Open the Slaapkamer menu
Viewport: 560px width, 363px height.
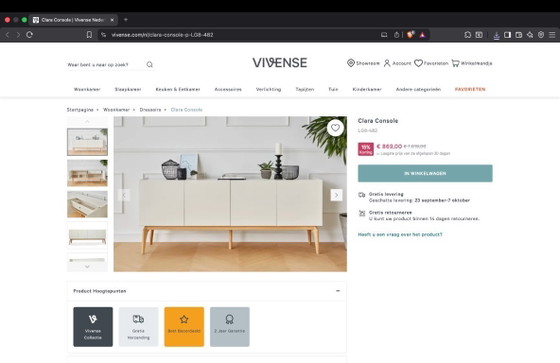point(128,89)
